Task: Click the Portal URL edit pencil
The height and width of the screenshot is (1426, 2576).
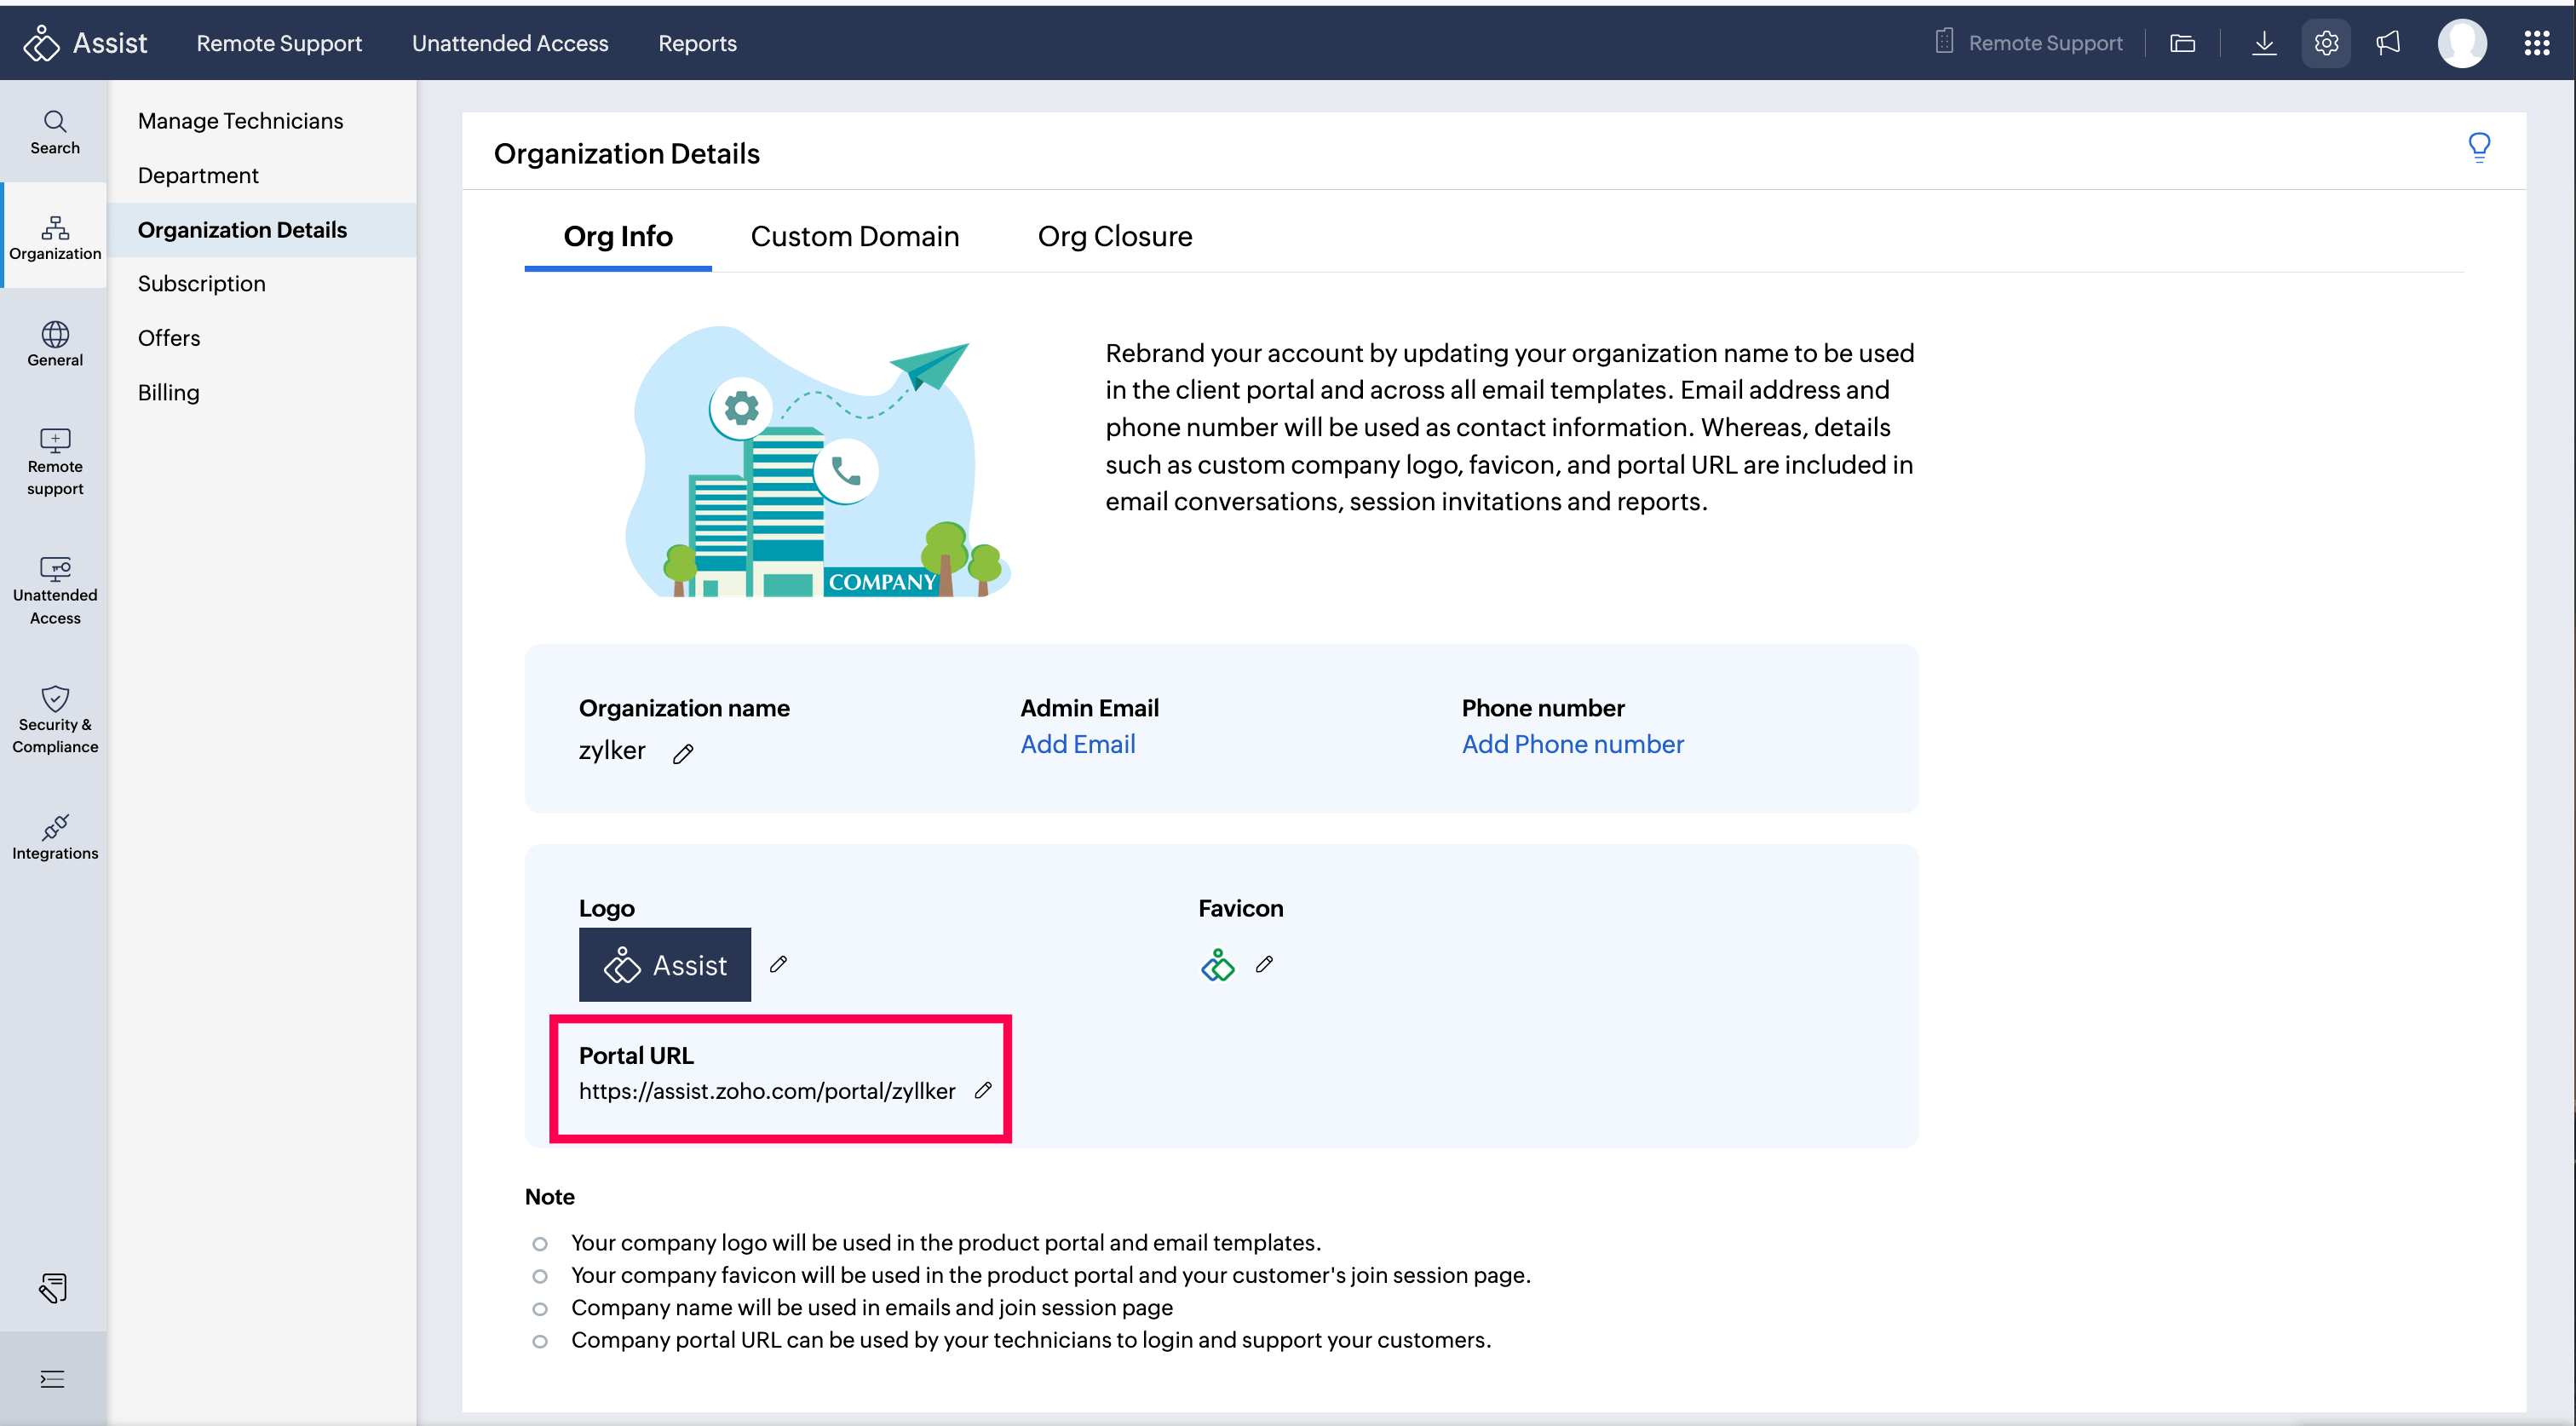Action: coord(983,1090)
